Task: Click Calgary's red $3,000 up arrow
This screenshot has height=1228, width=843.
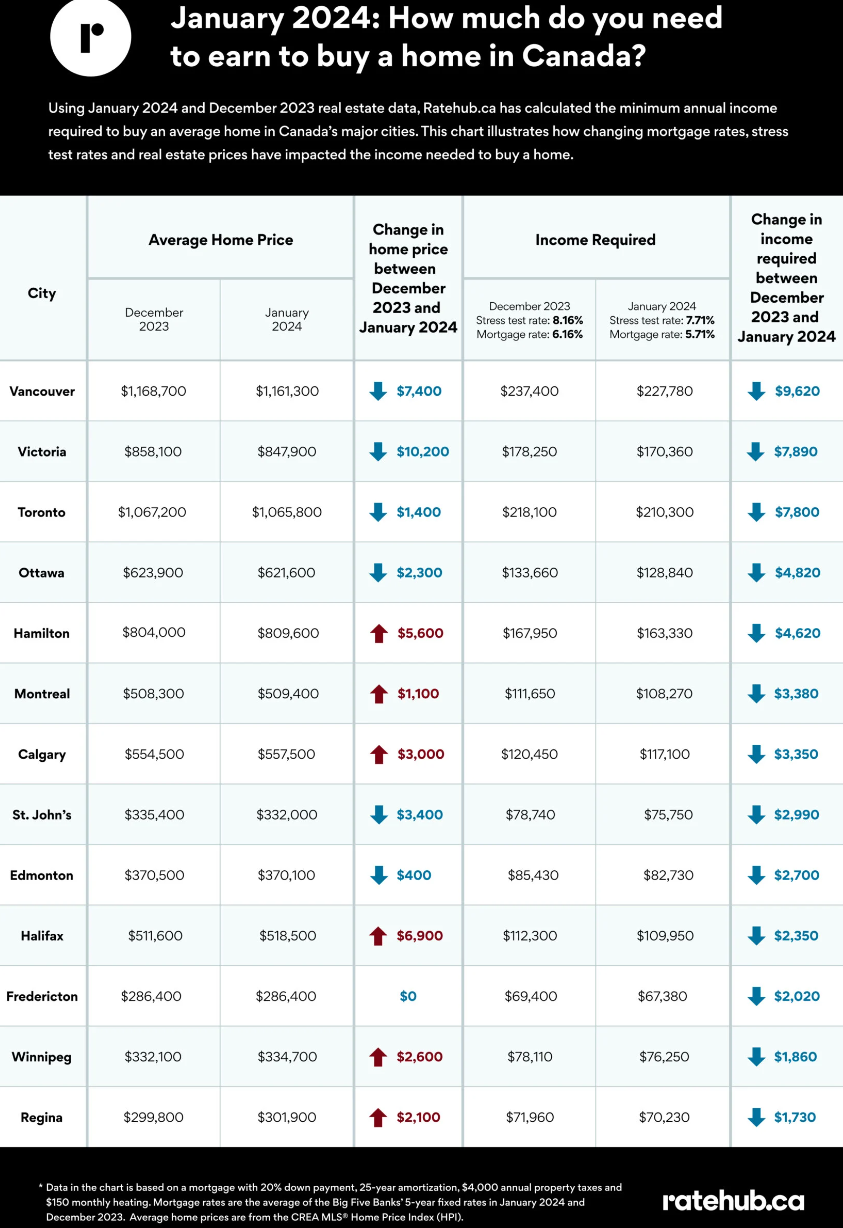Action: (378, 754)
